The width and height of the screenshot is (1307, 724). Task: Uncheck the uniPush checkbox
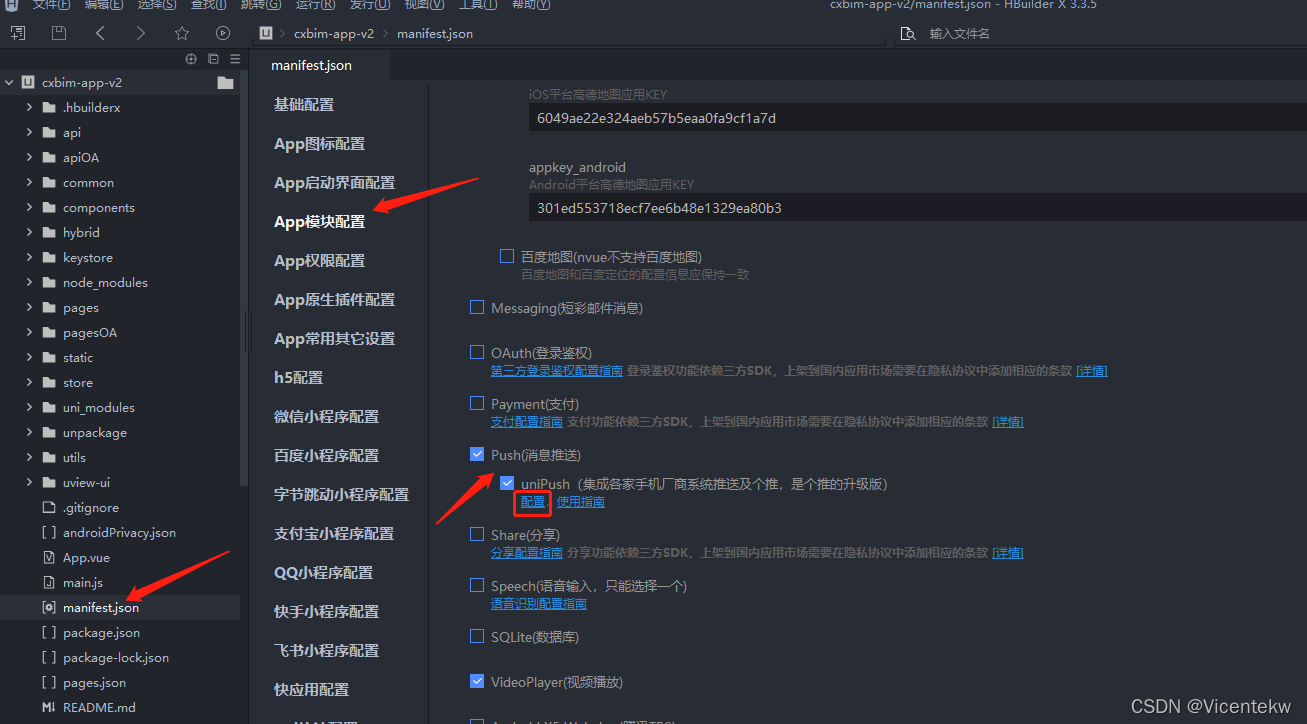click(507, 483)
